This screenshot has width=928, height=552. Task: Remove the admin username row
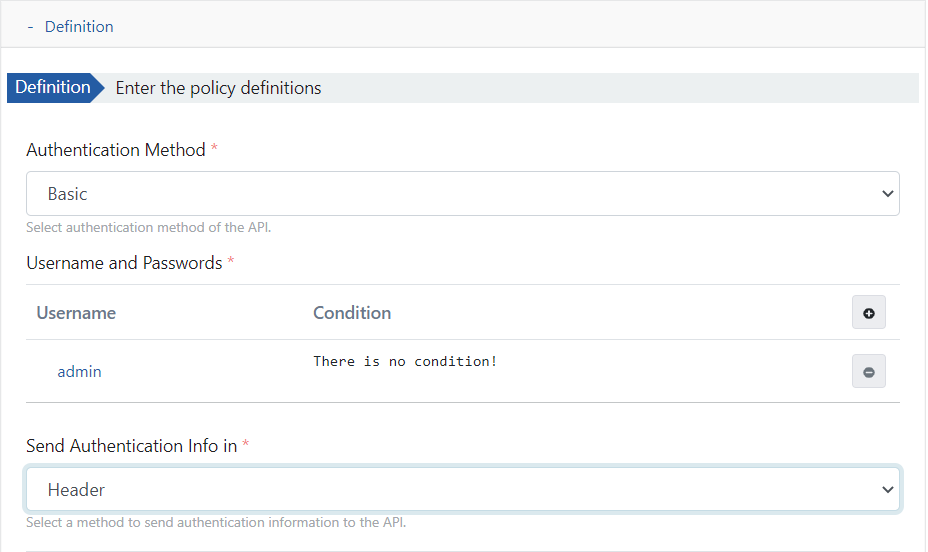tap(868, 372)
